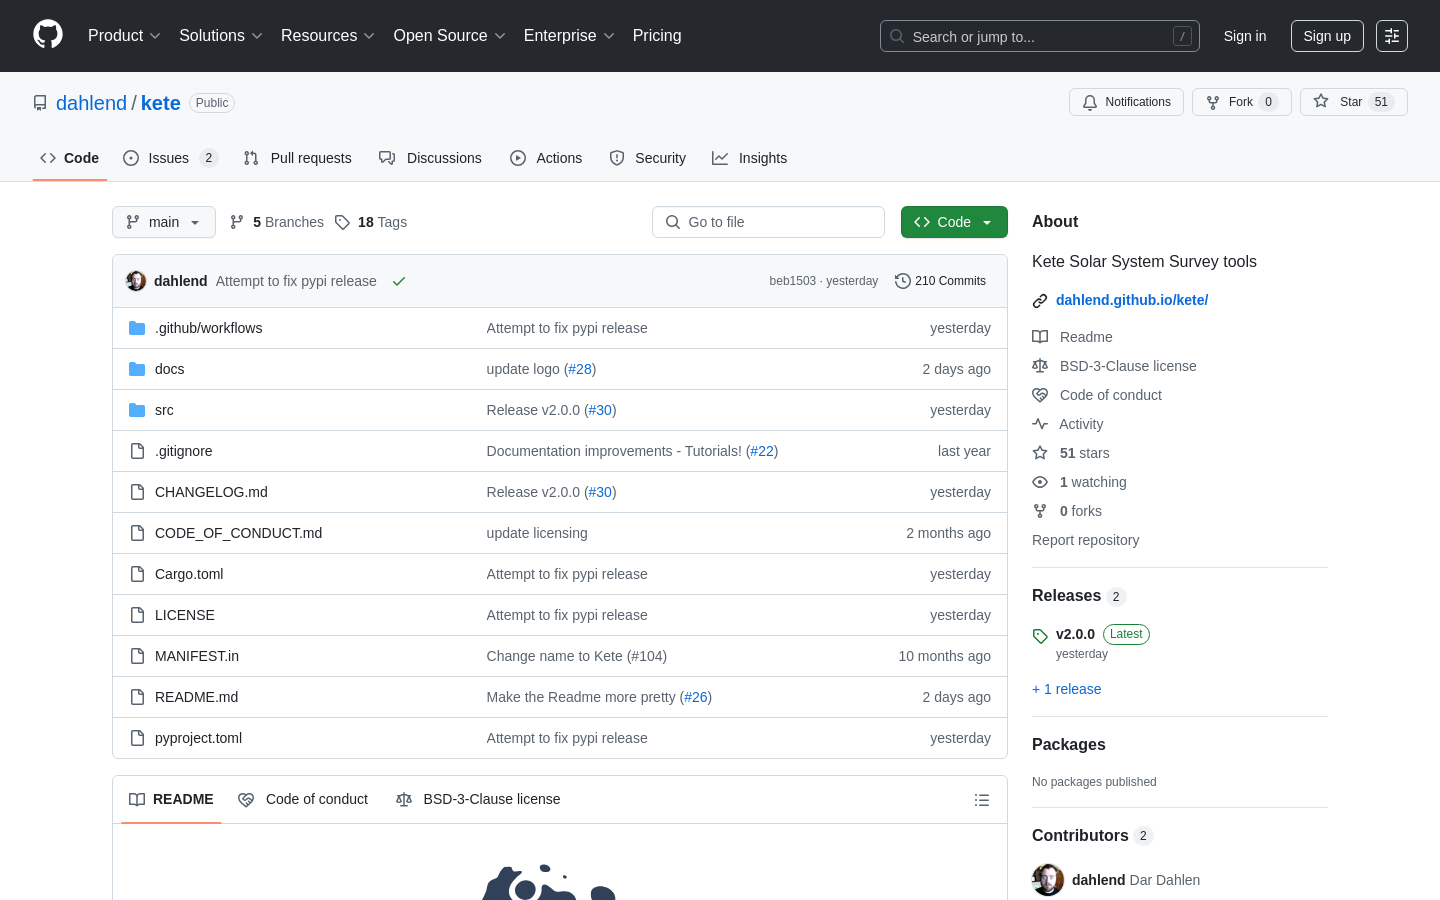1440x900 pixels.
Task: Click the Notifications bell button
Action: [1126, 102]
